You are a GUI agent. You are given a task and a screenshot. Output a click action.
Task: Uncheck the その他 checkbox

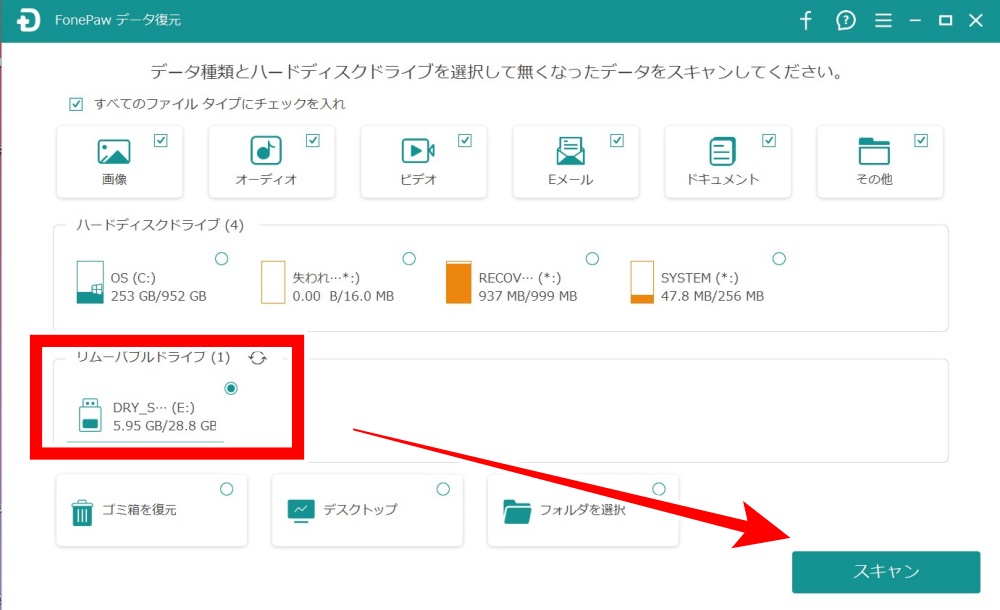pos(921,140)
